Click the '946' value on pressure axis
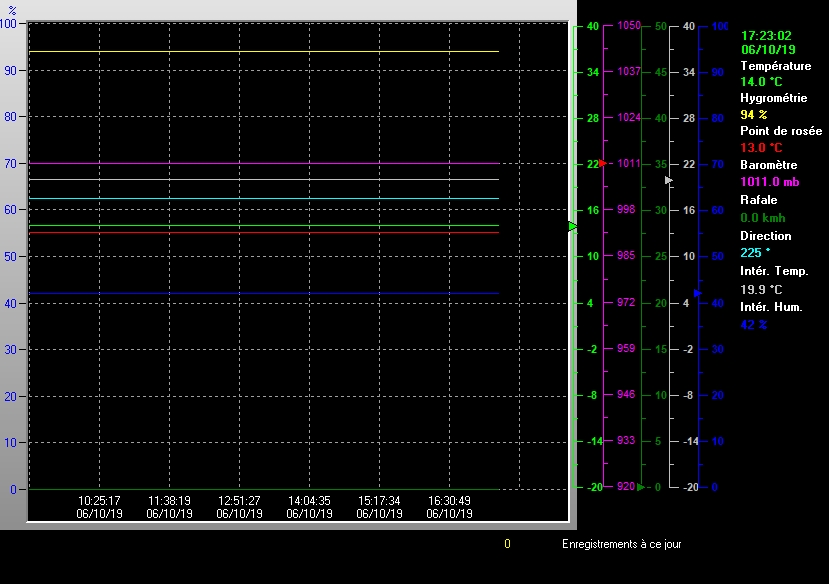 [626, 394]
